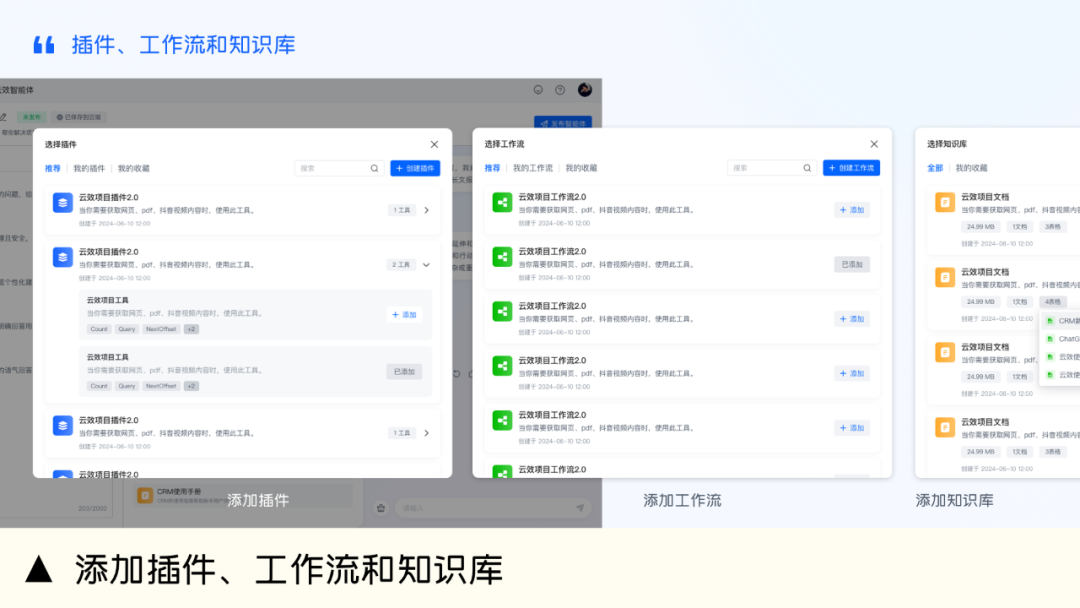
Task: Click +2 tag in the tool row with 添加
Action: [x=191, y=329]
